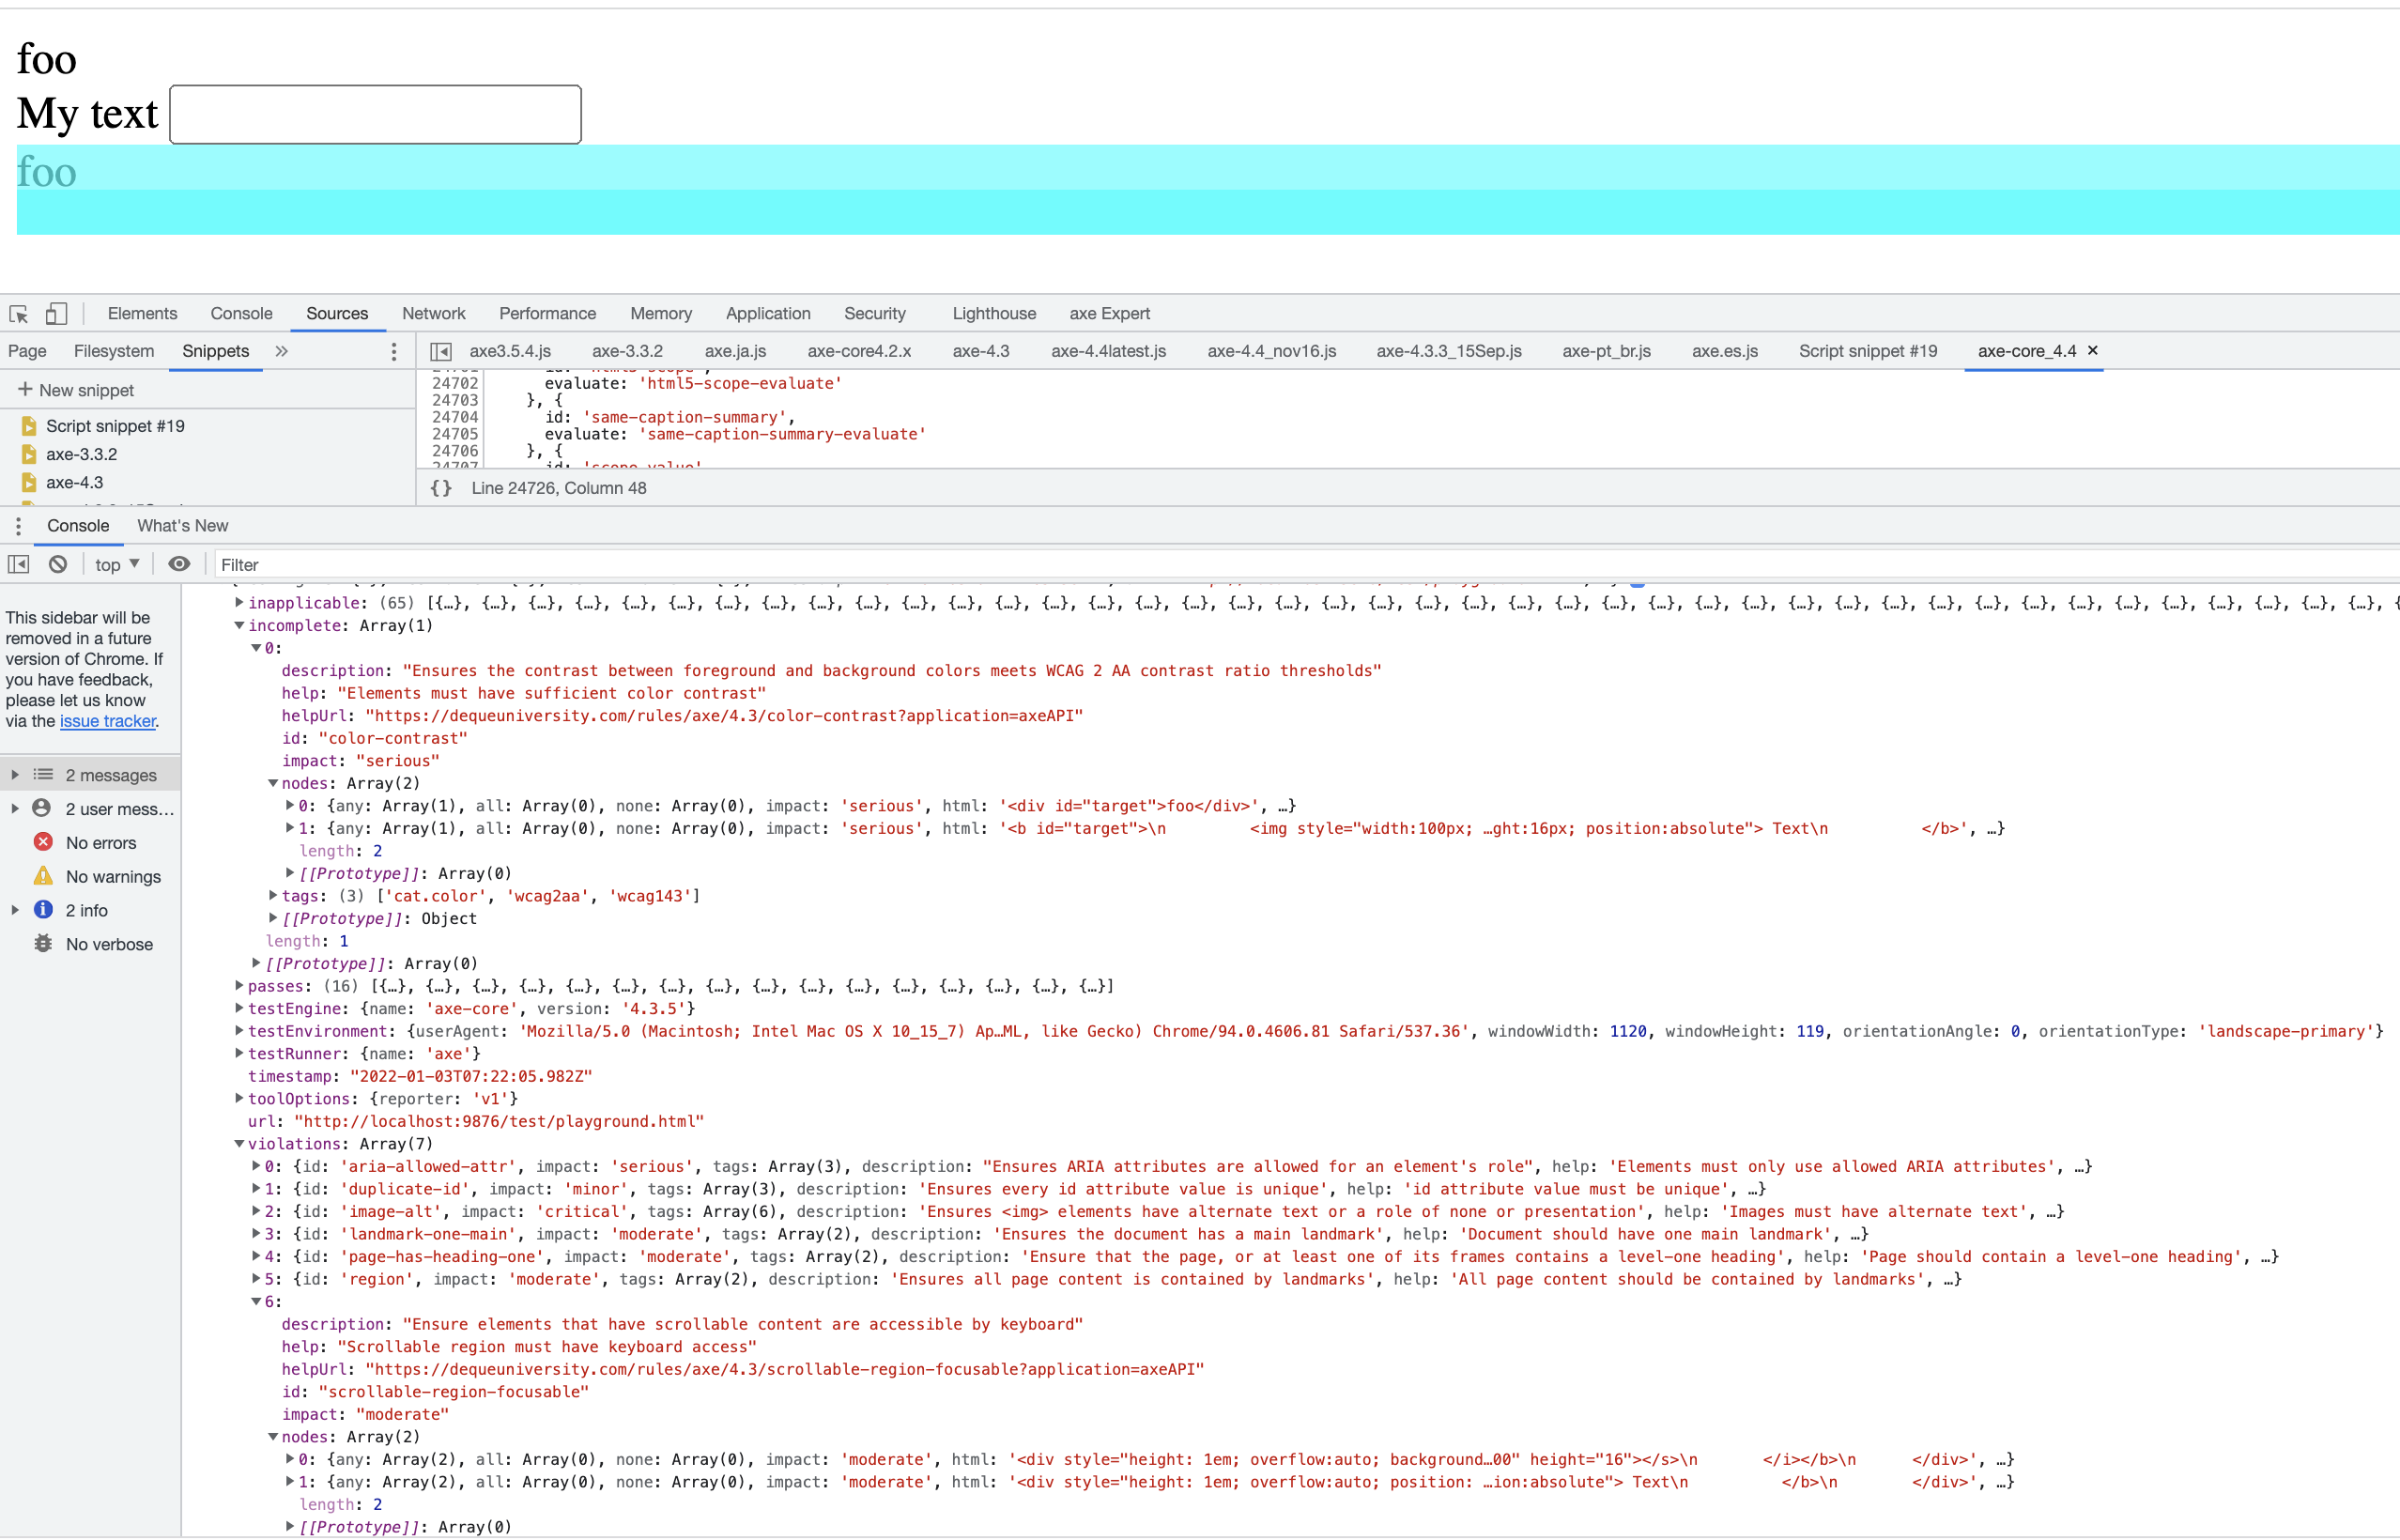The width and height of the screenshot is (2400, 1540).
Task: Pretty-print code with the {} icon
Action: (440, 488)
